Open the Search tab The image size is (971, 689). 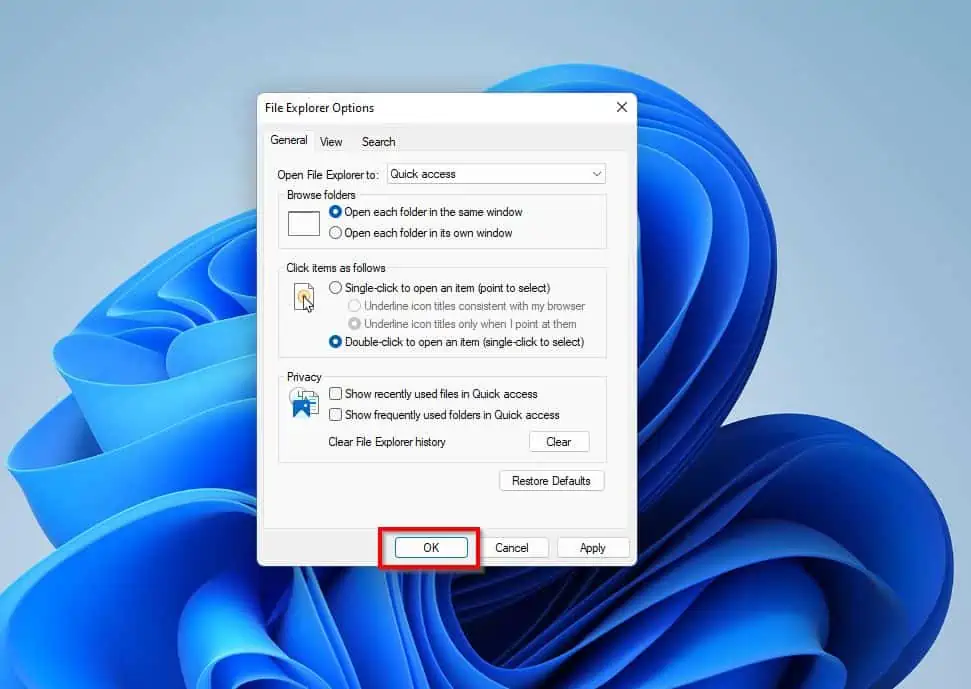[x=378, y=142]
